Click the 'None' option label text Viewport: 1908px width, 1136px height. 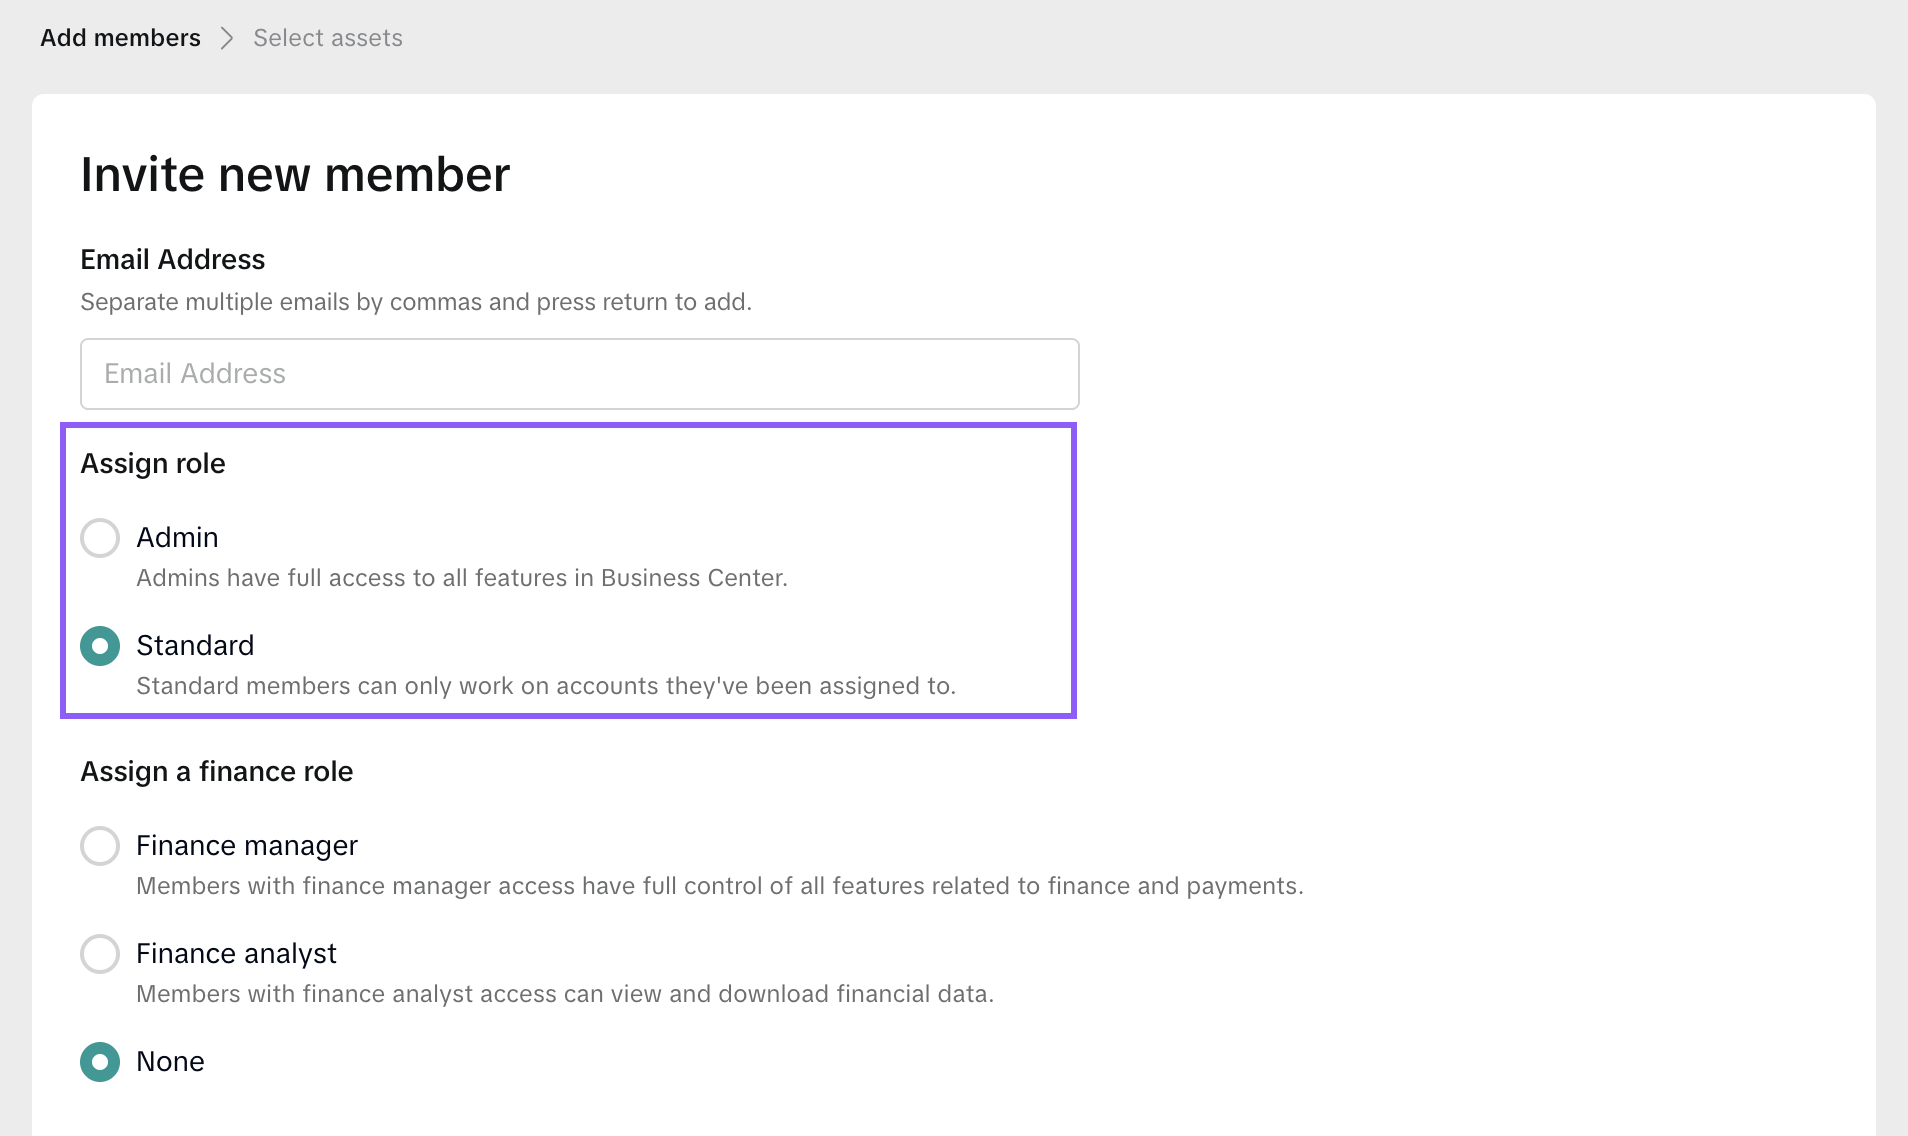click(x=170, y=1062)
